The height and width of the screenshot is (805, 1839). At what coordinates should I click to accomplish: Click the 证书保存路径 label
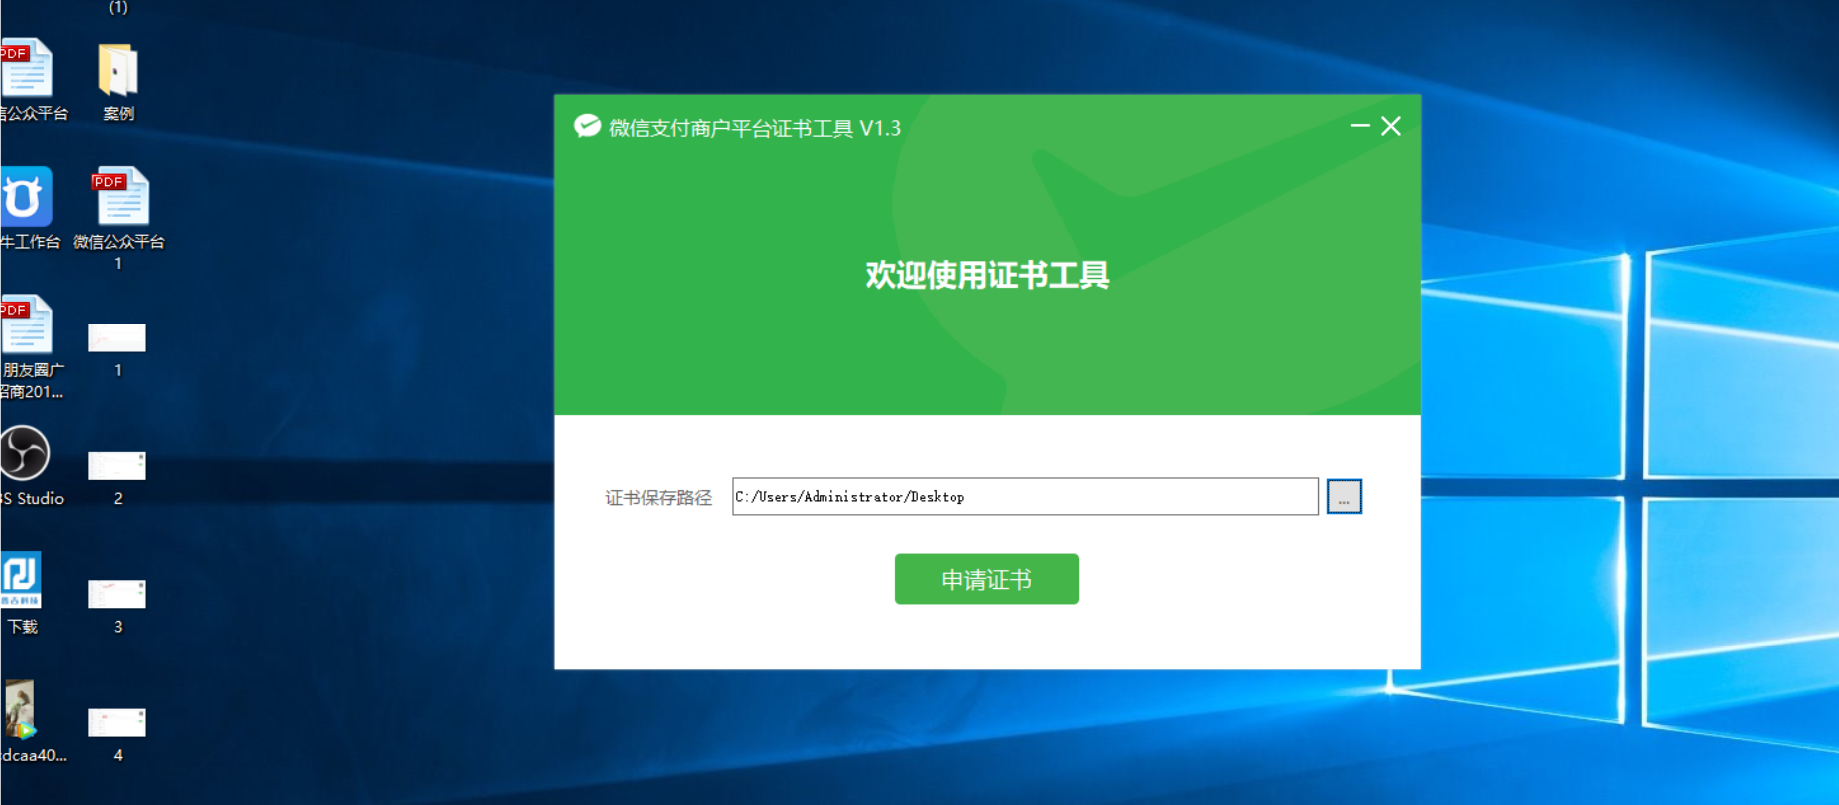(658, 498)
